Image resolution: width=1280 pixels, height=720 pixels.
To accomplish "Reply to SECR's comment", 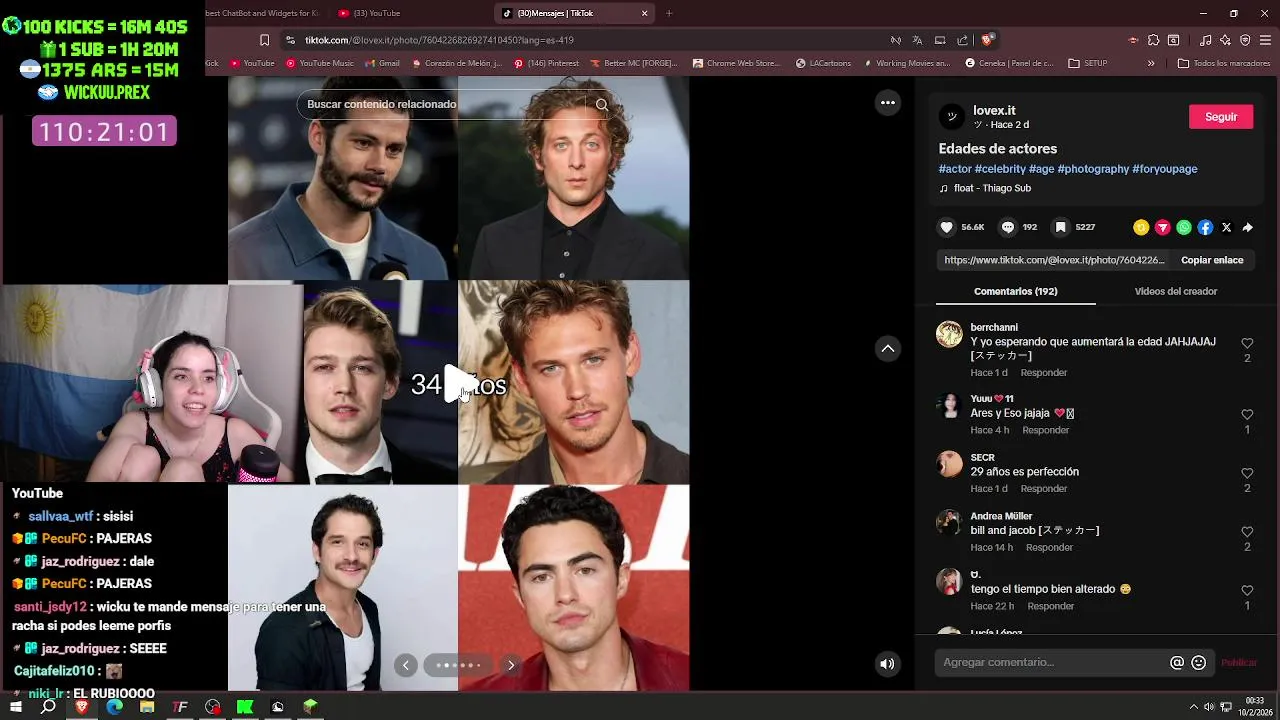I will 1044,488.
